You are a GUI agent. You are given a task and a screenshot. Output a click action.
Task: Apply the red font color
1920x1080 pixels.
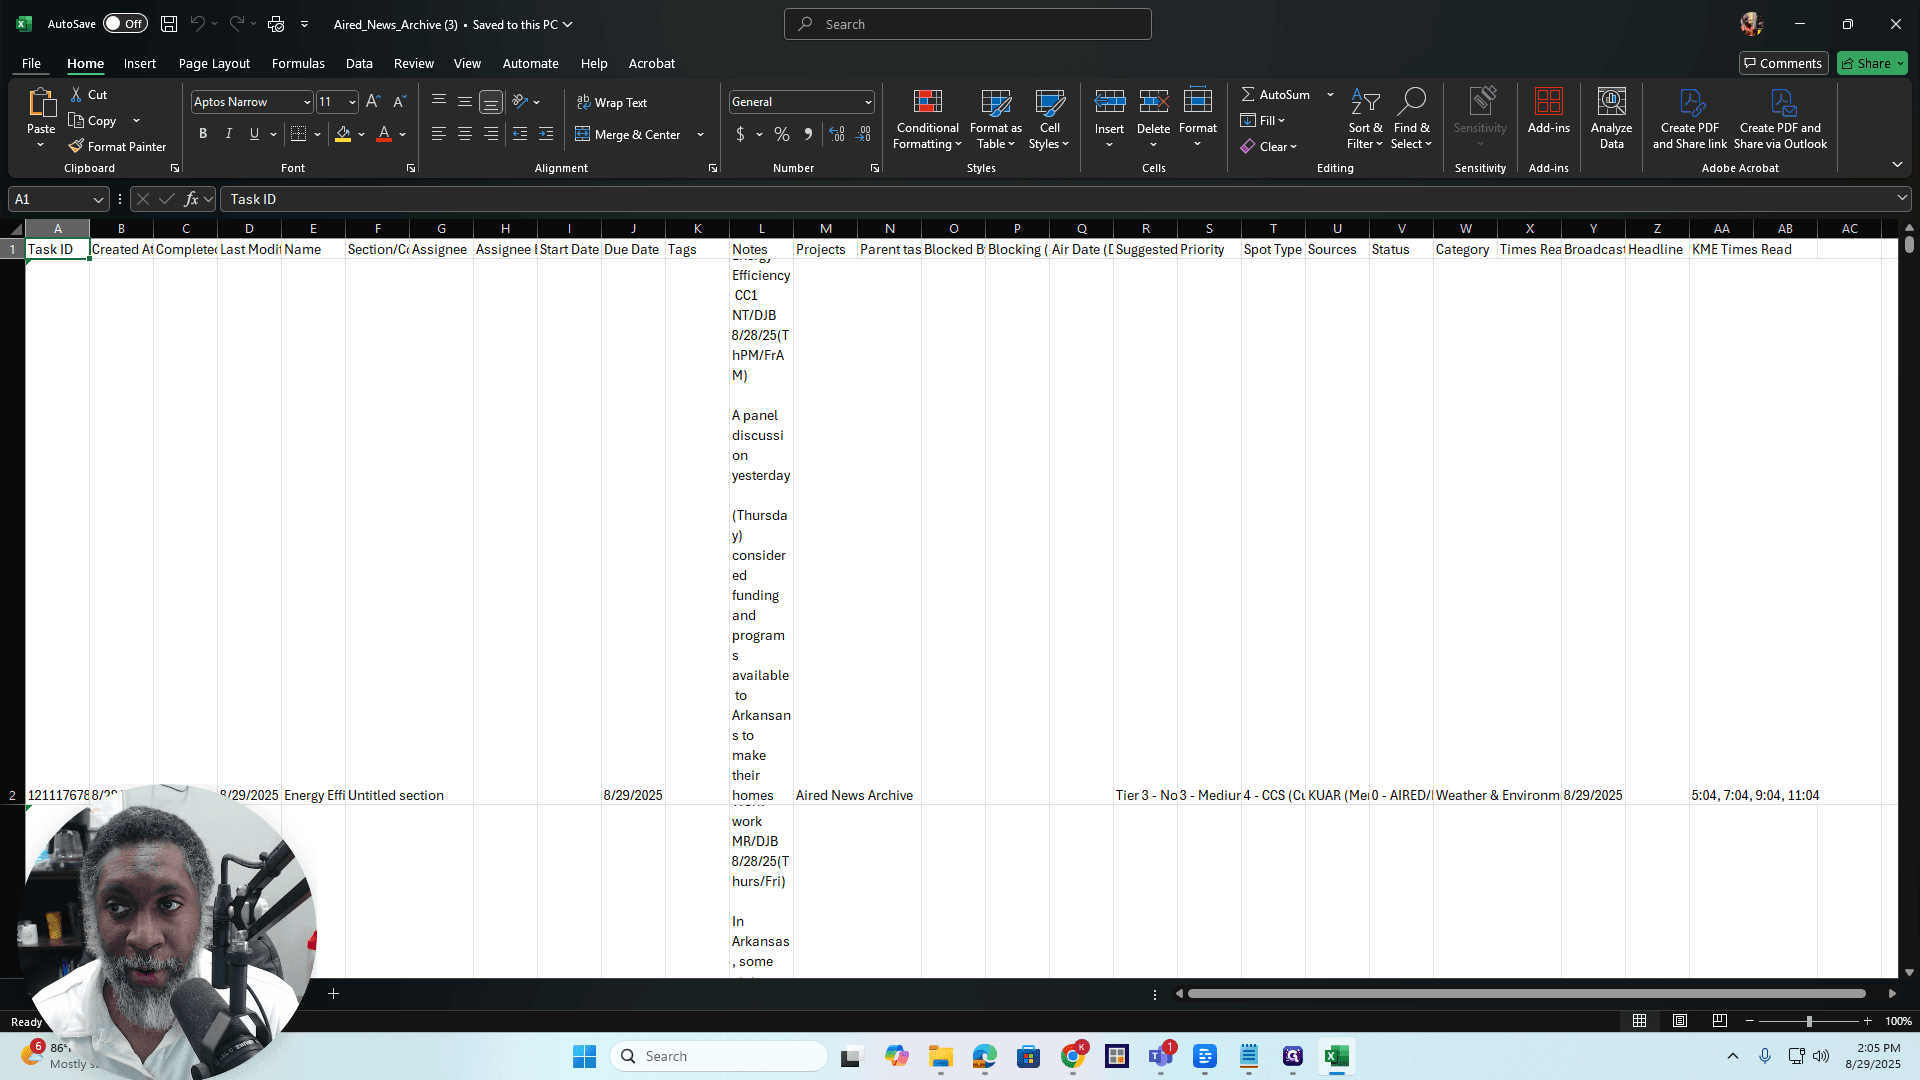384,134
